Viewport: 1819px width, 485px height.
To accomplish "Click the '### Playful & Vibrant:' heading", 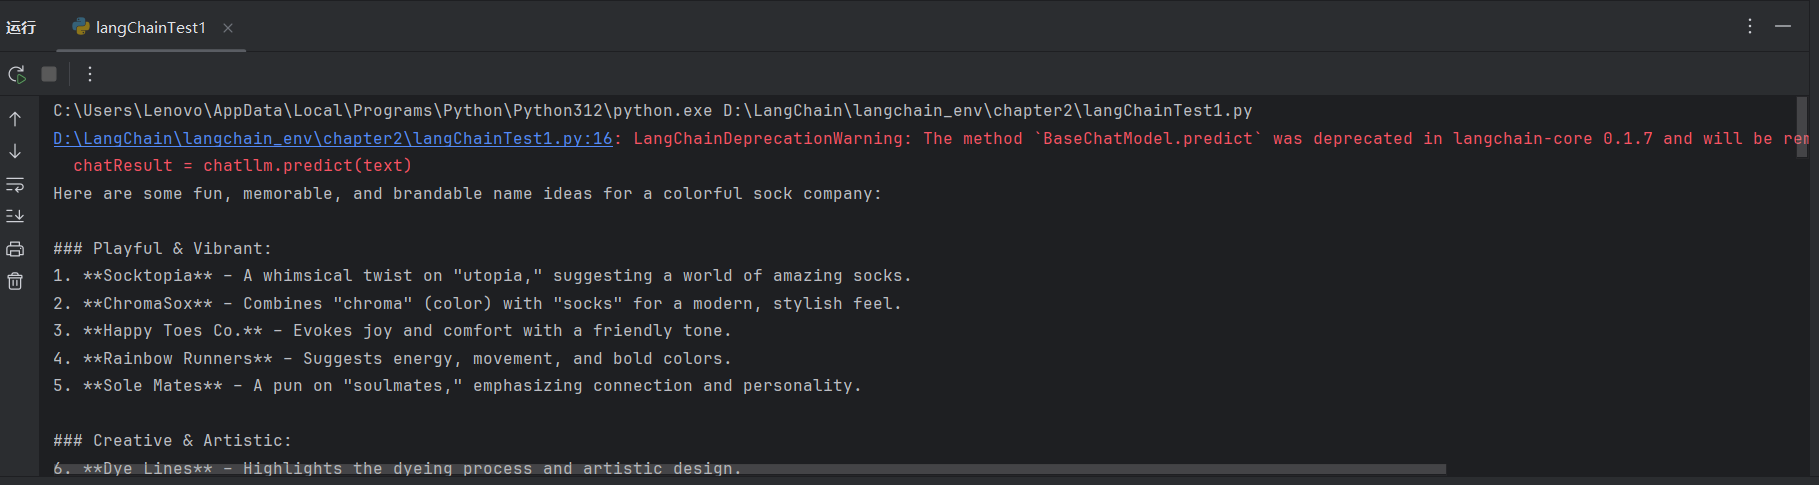I will pyautogui.click(x=163, y=249).
